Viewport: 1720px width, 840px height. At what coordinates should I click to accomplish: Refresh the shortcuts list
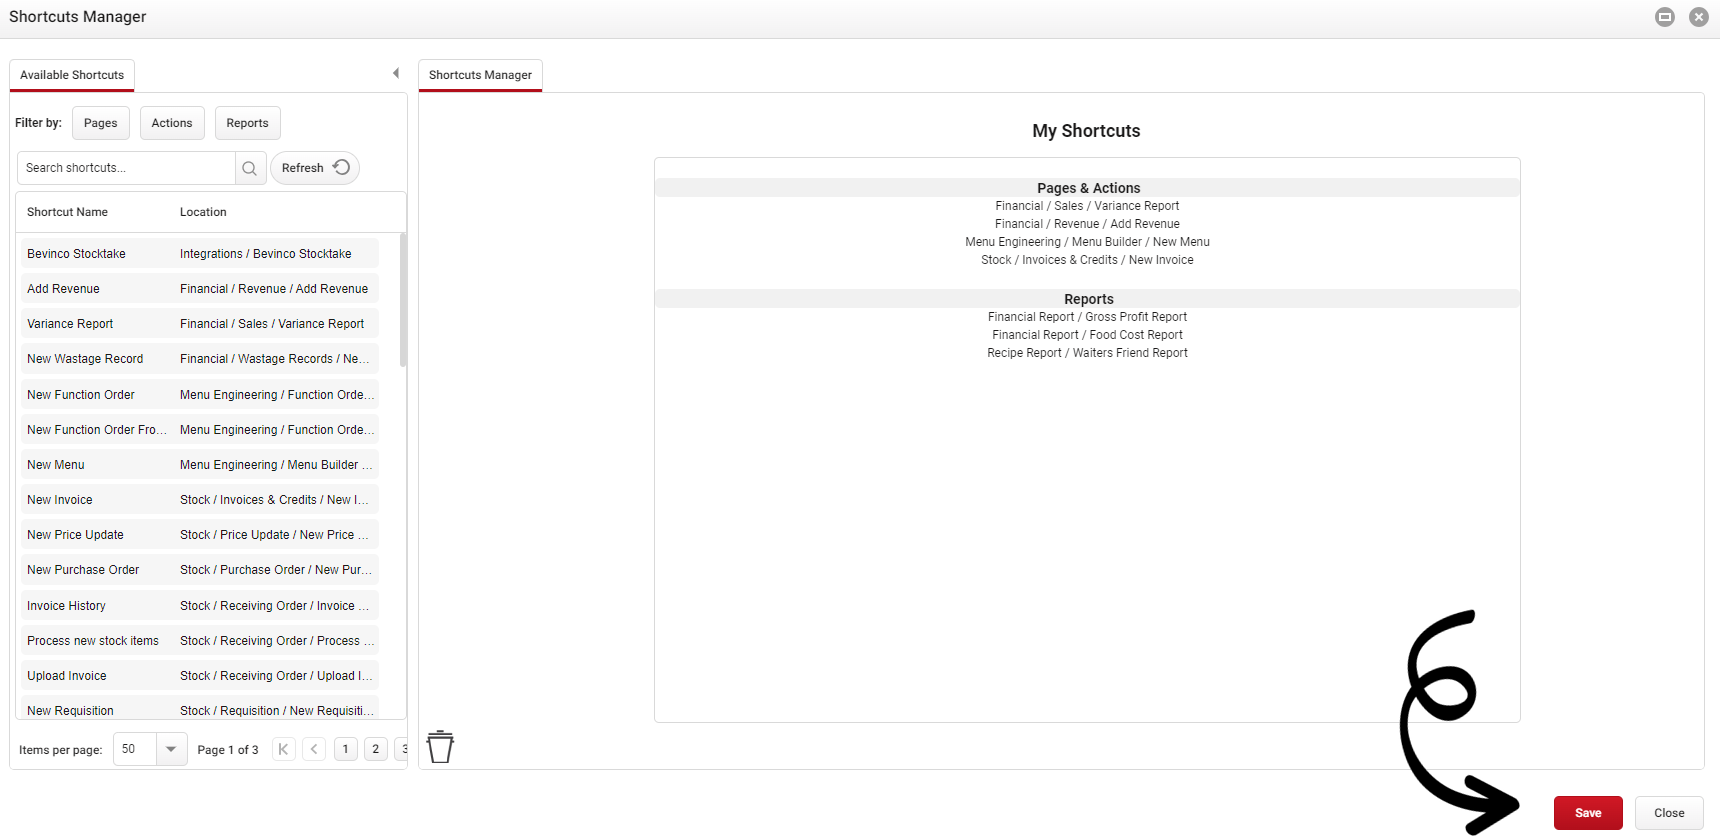pyautogui.click(x=314, y=168)
